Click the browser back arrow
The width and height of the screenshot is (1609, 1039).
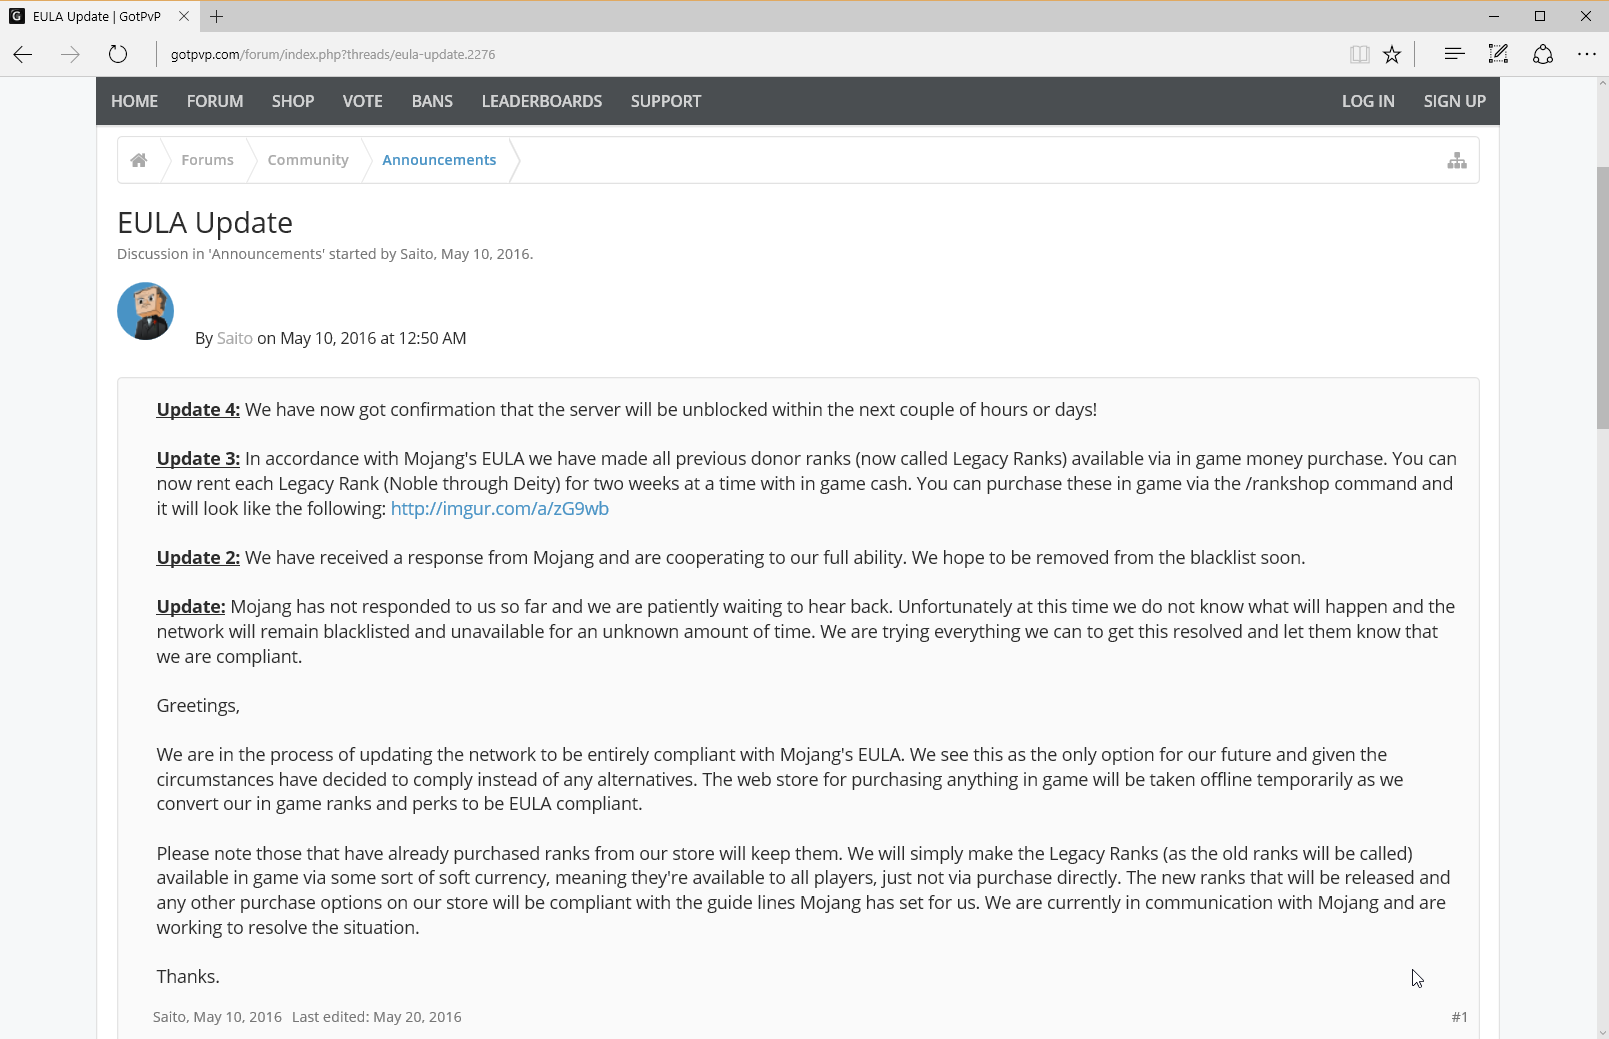click(23, 55)
